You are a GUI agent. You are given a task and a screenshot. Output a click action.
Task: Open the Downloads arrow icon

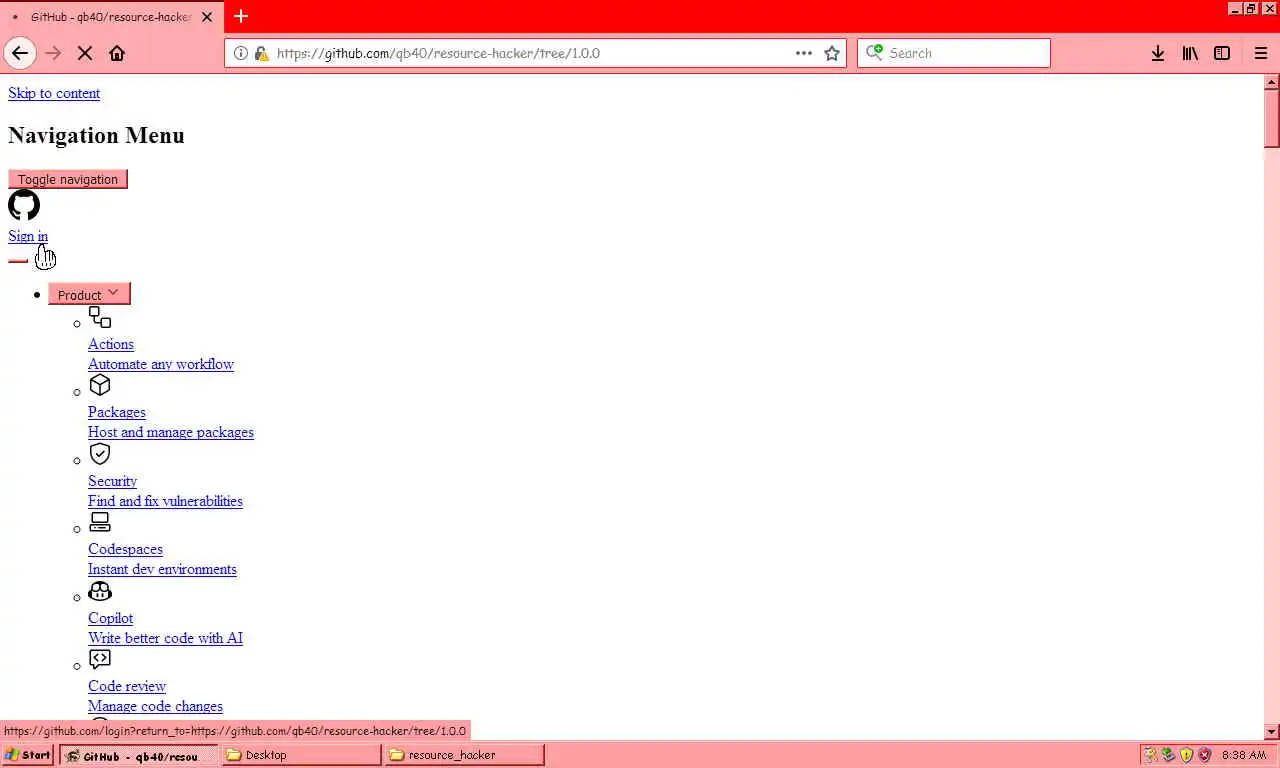click(1158, 53)
